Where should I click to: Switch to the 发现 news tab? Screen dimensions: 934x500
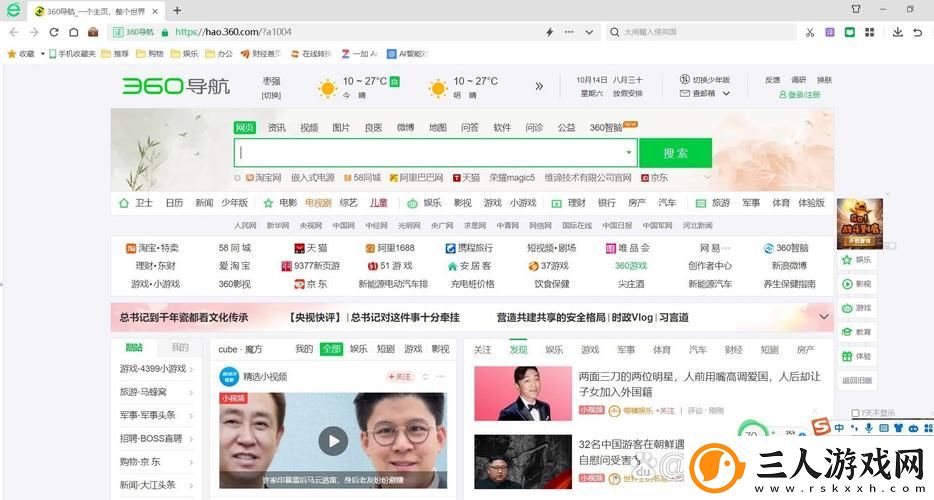point(518,350)
